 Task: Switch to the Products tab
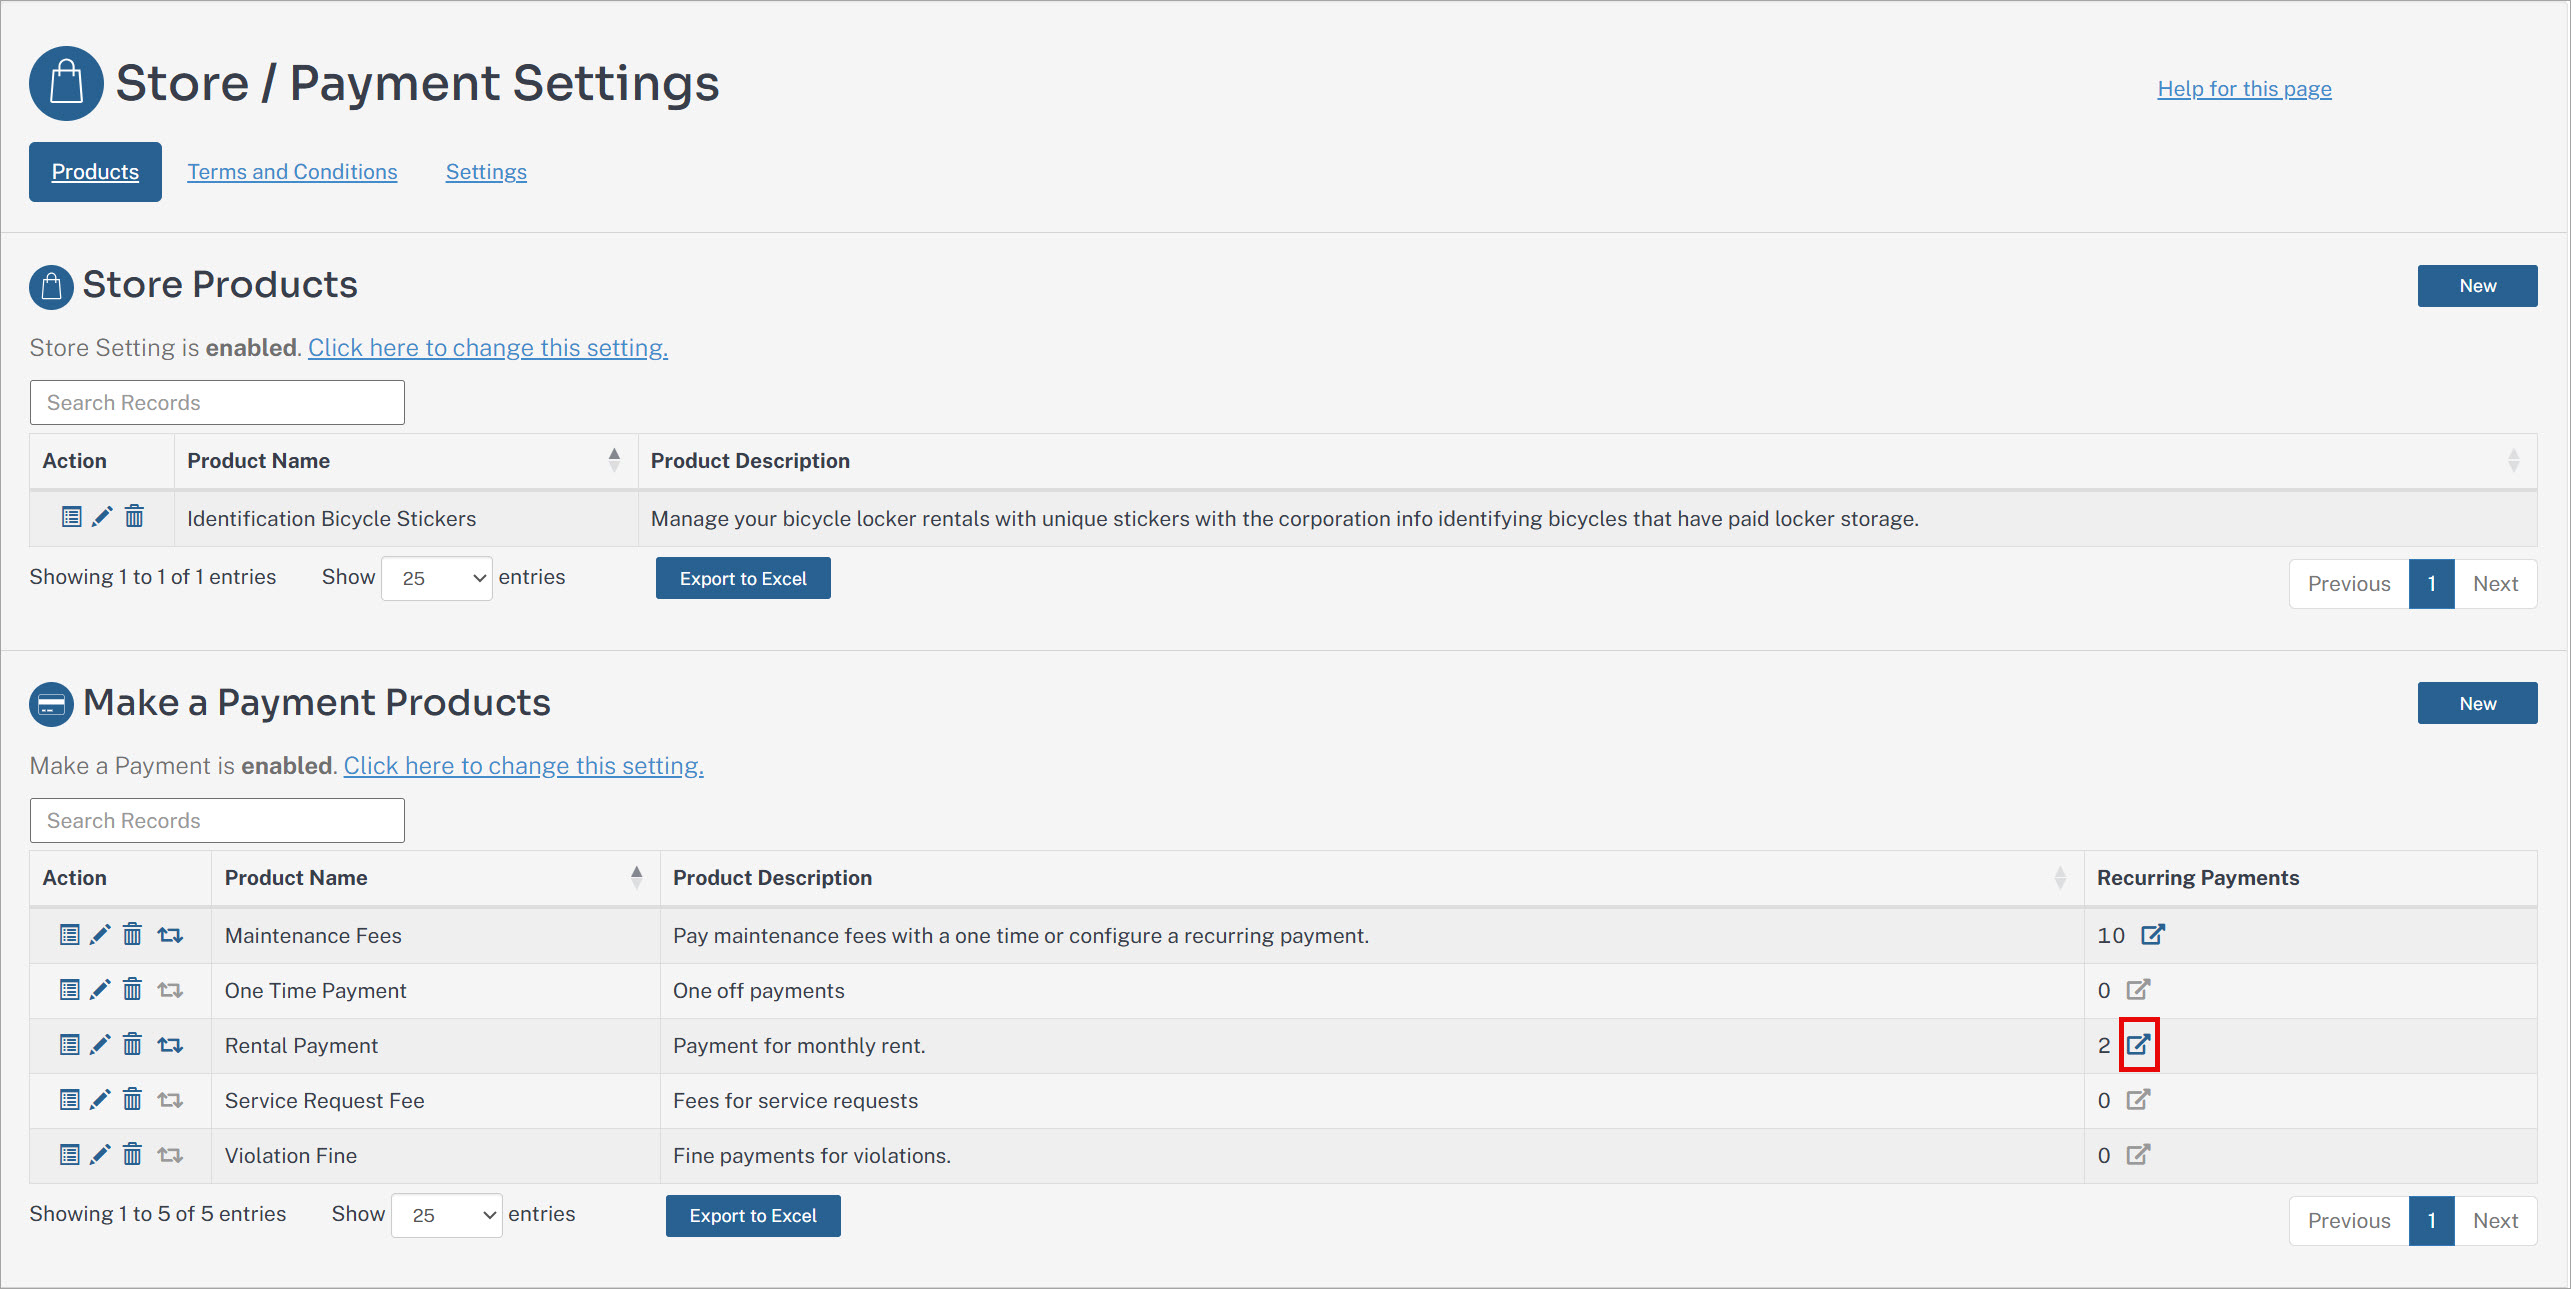(x=95, y=172)
